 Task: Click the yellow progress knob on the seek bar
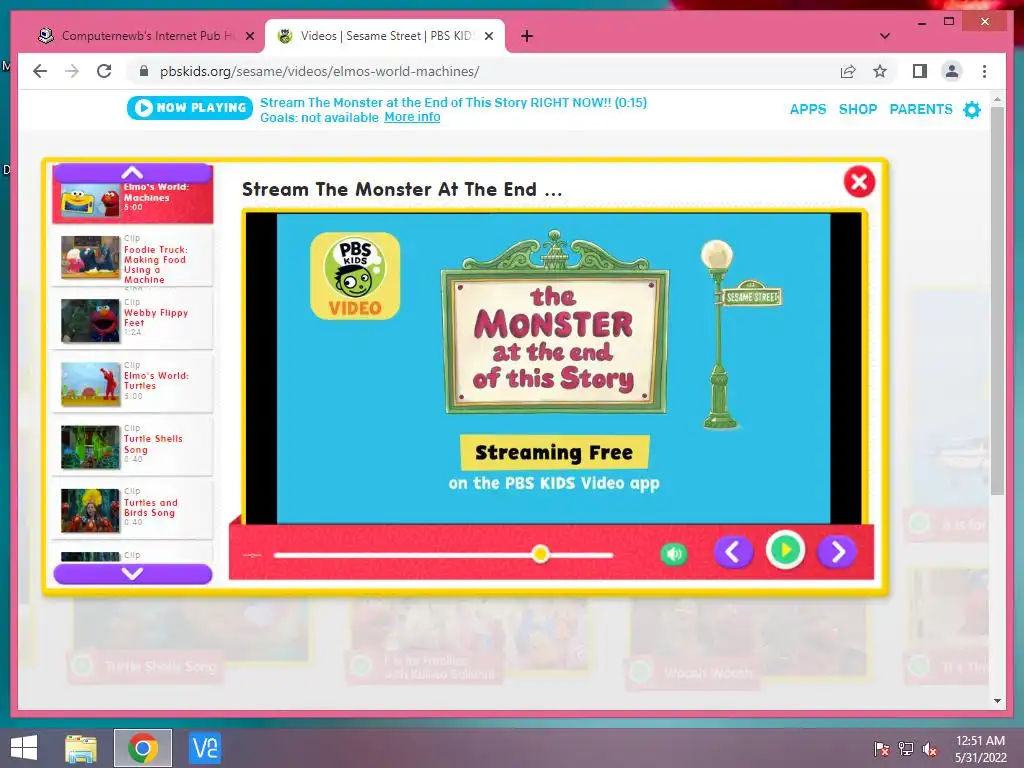point(540,554)
